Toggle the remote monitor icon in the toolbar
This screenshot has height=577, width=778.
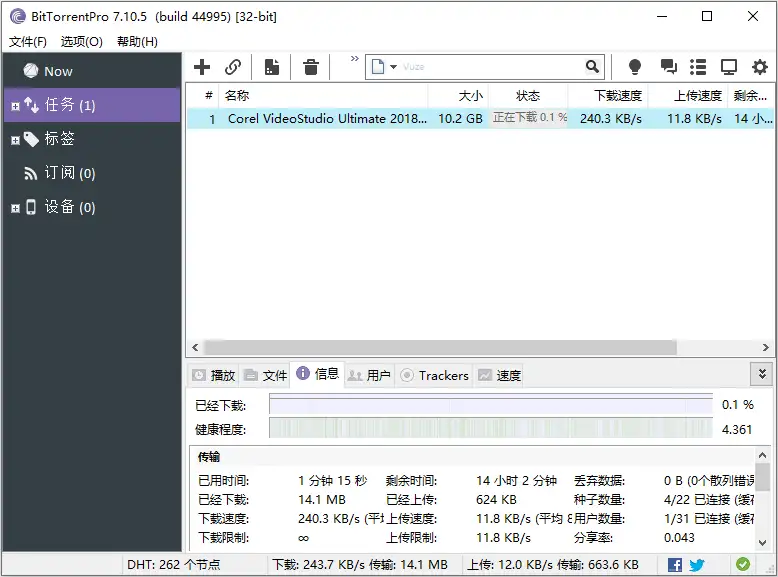click(729, 67)
